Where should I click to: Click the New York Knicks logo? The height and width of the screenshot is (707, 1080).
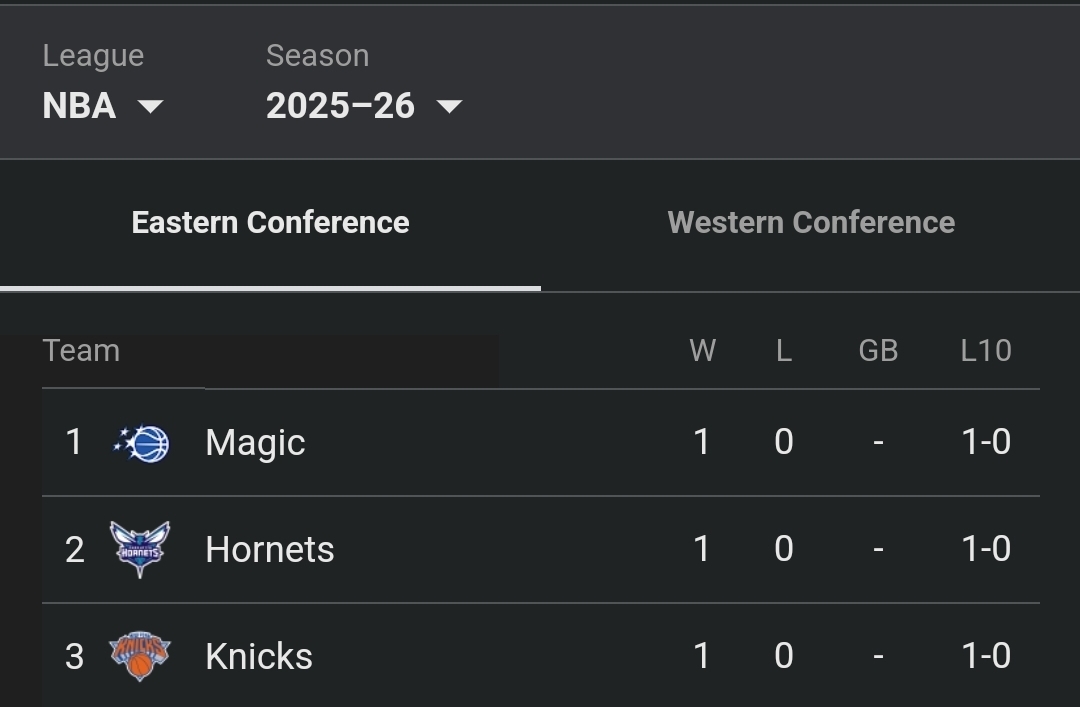[140, 656]
